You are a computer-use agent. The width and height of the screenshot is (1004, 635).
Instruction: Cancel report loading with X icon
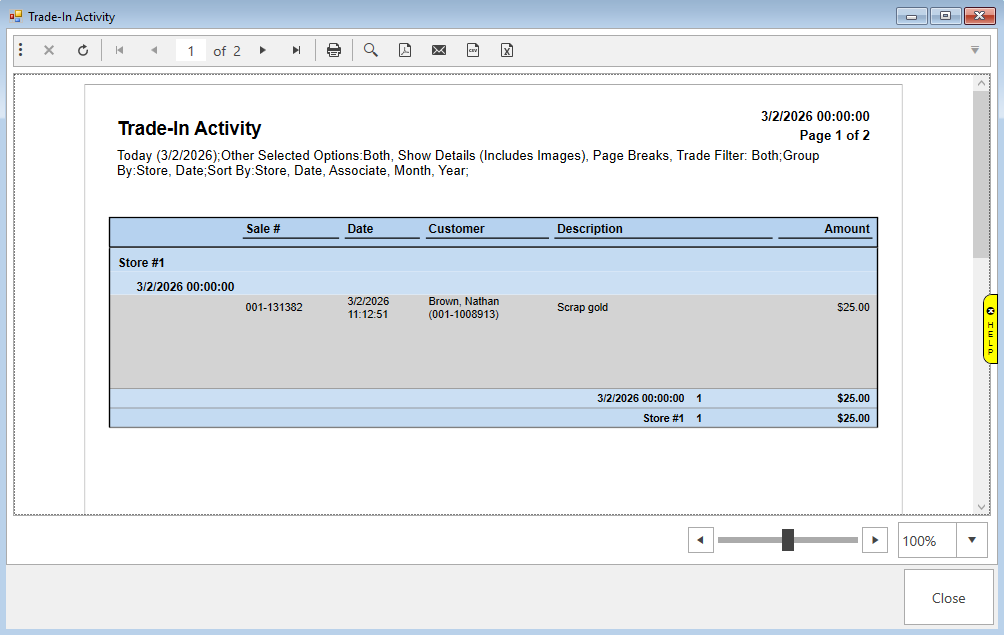tap(49, 50)
